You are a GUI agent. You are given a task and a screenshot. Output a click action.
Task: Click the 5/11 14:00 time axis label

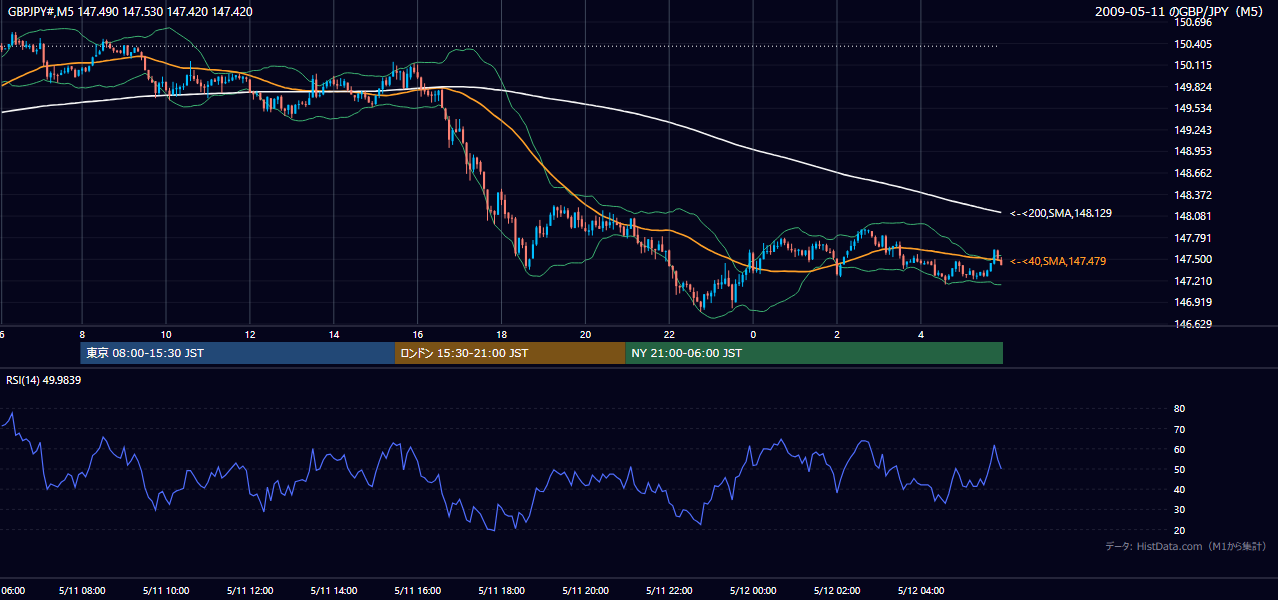pyautogui.click(x=334, y=590)
